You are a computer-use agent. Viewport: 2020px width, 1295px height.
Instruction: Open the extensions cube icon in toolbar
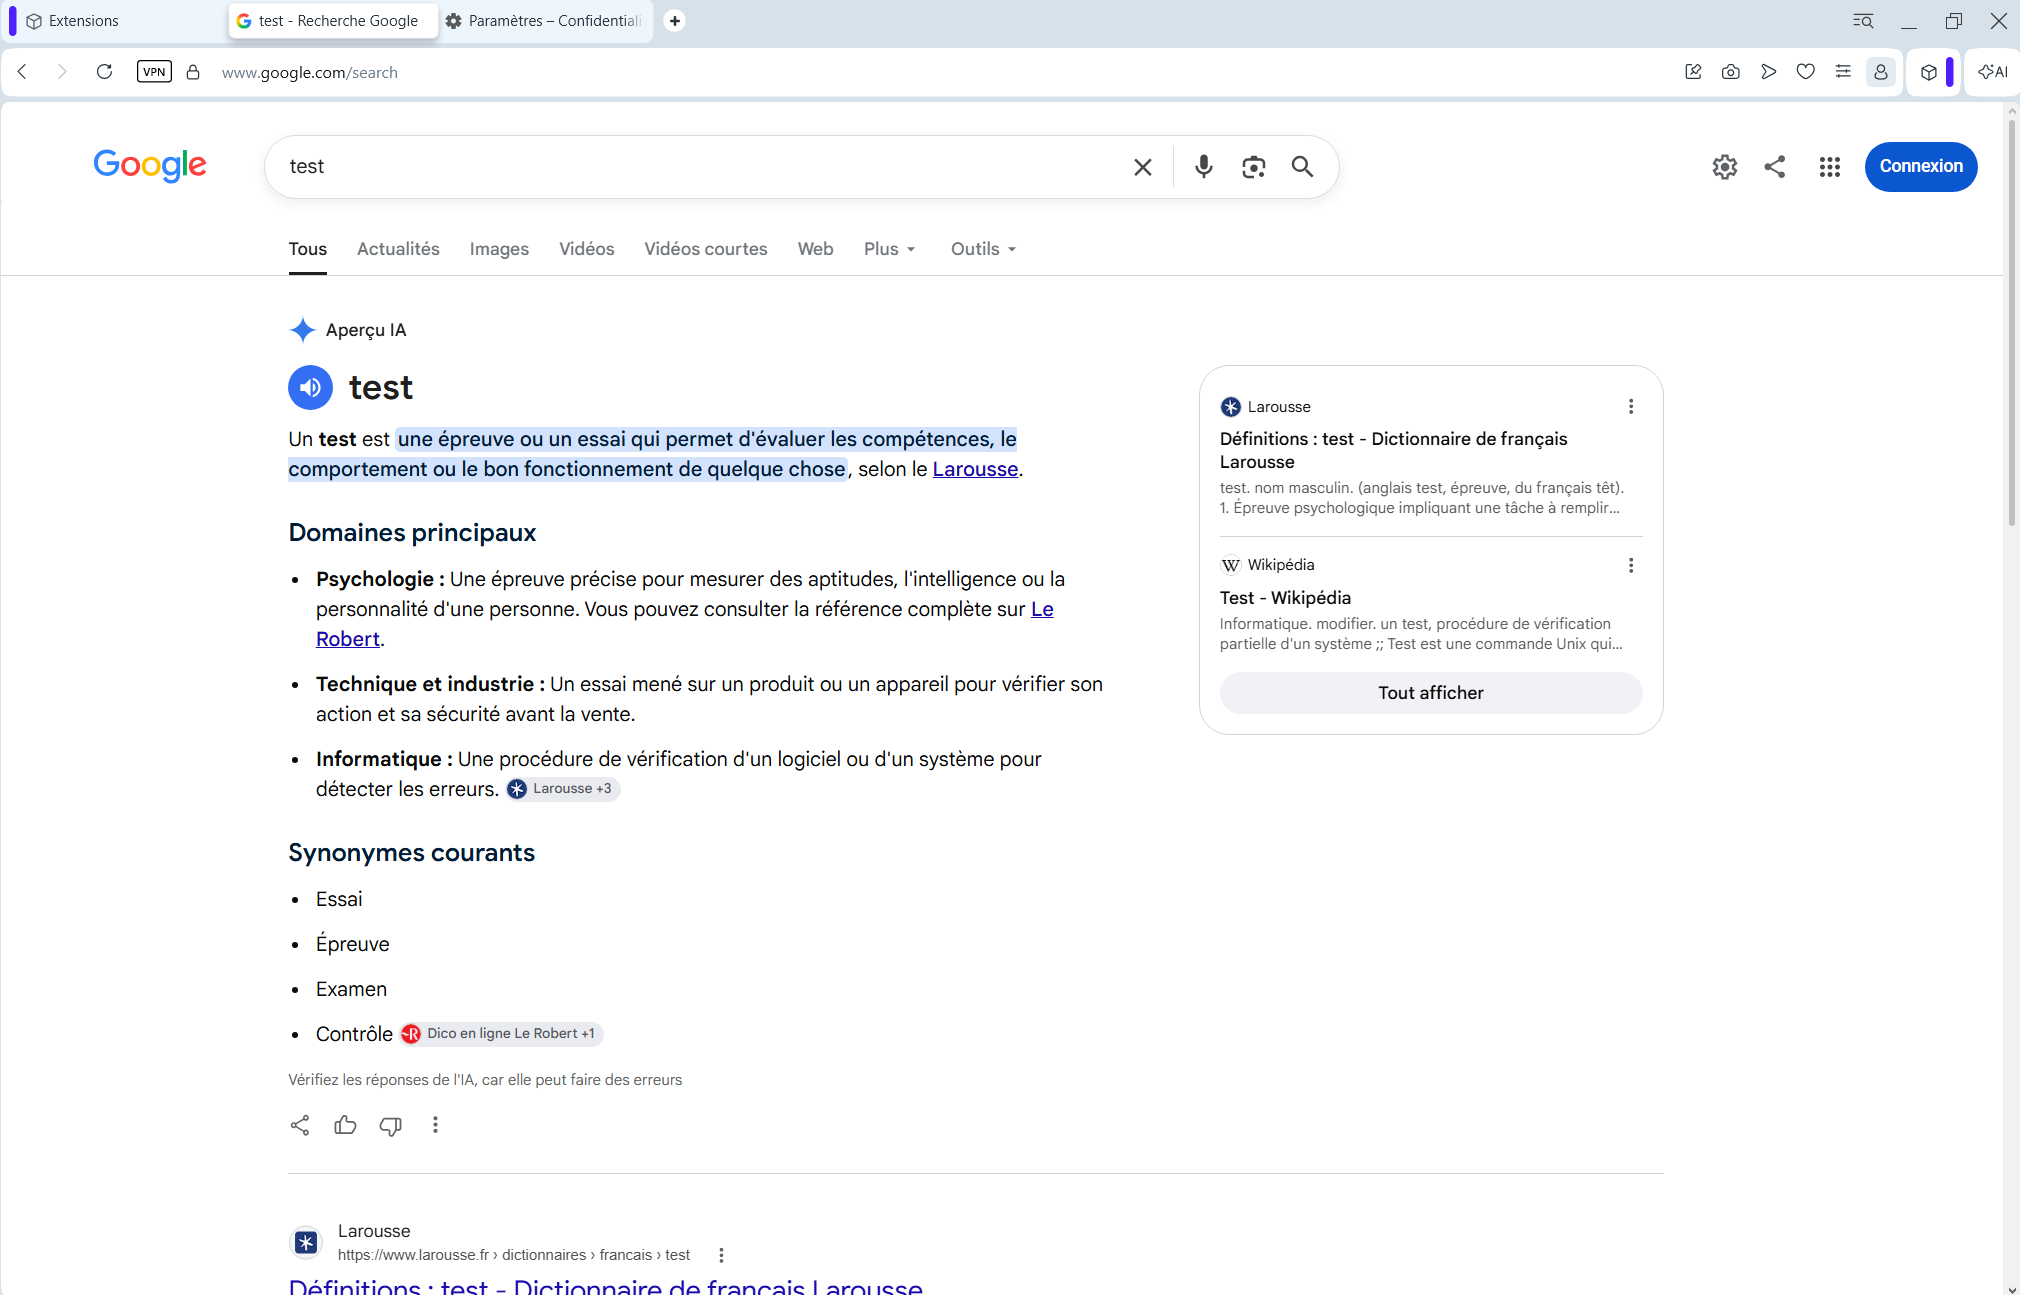click(x=1929, y=72)
